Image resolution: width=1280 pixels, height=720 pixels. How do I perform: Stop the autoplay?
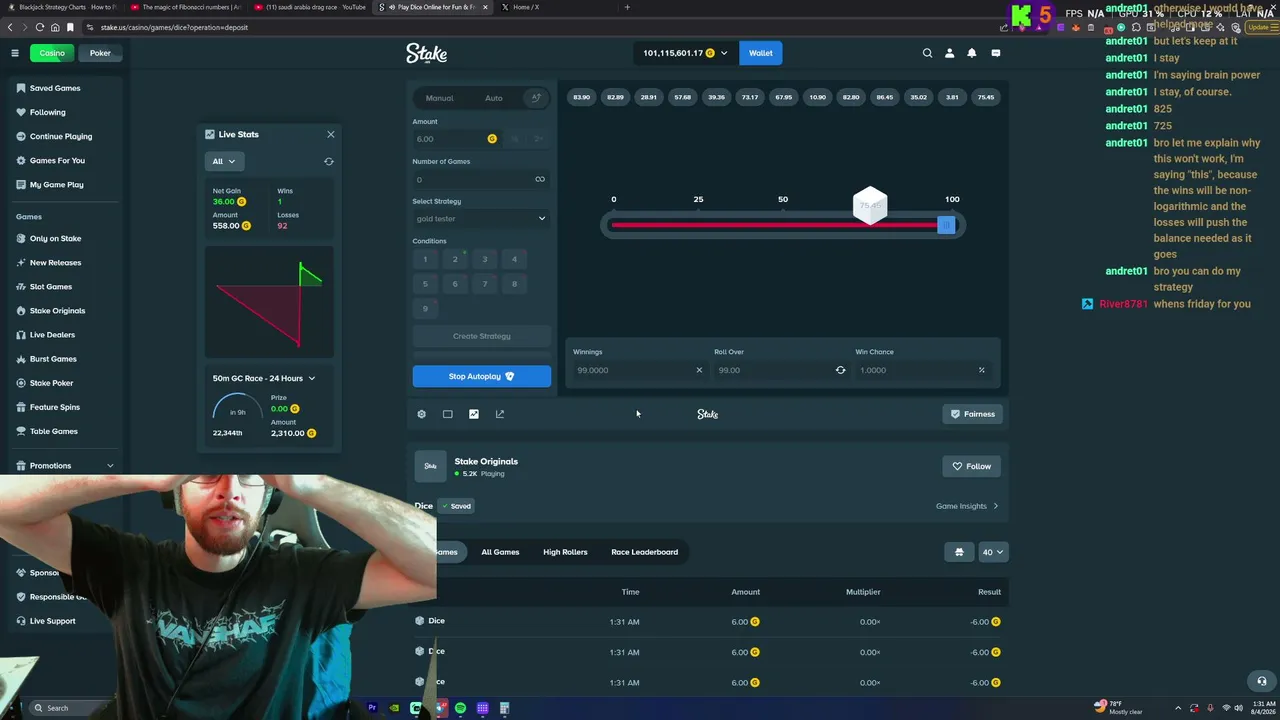[481, 376]
